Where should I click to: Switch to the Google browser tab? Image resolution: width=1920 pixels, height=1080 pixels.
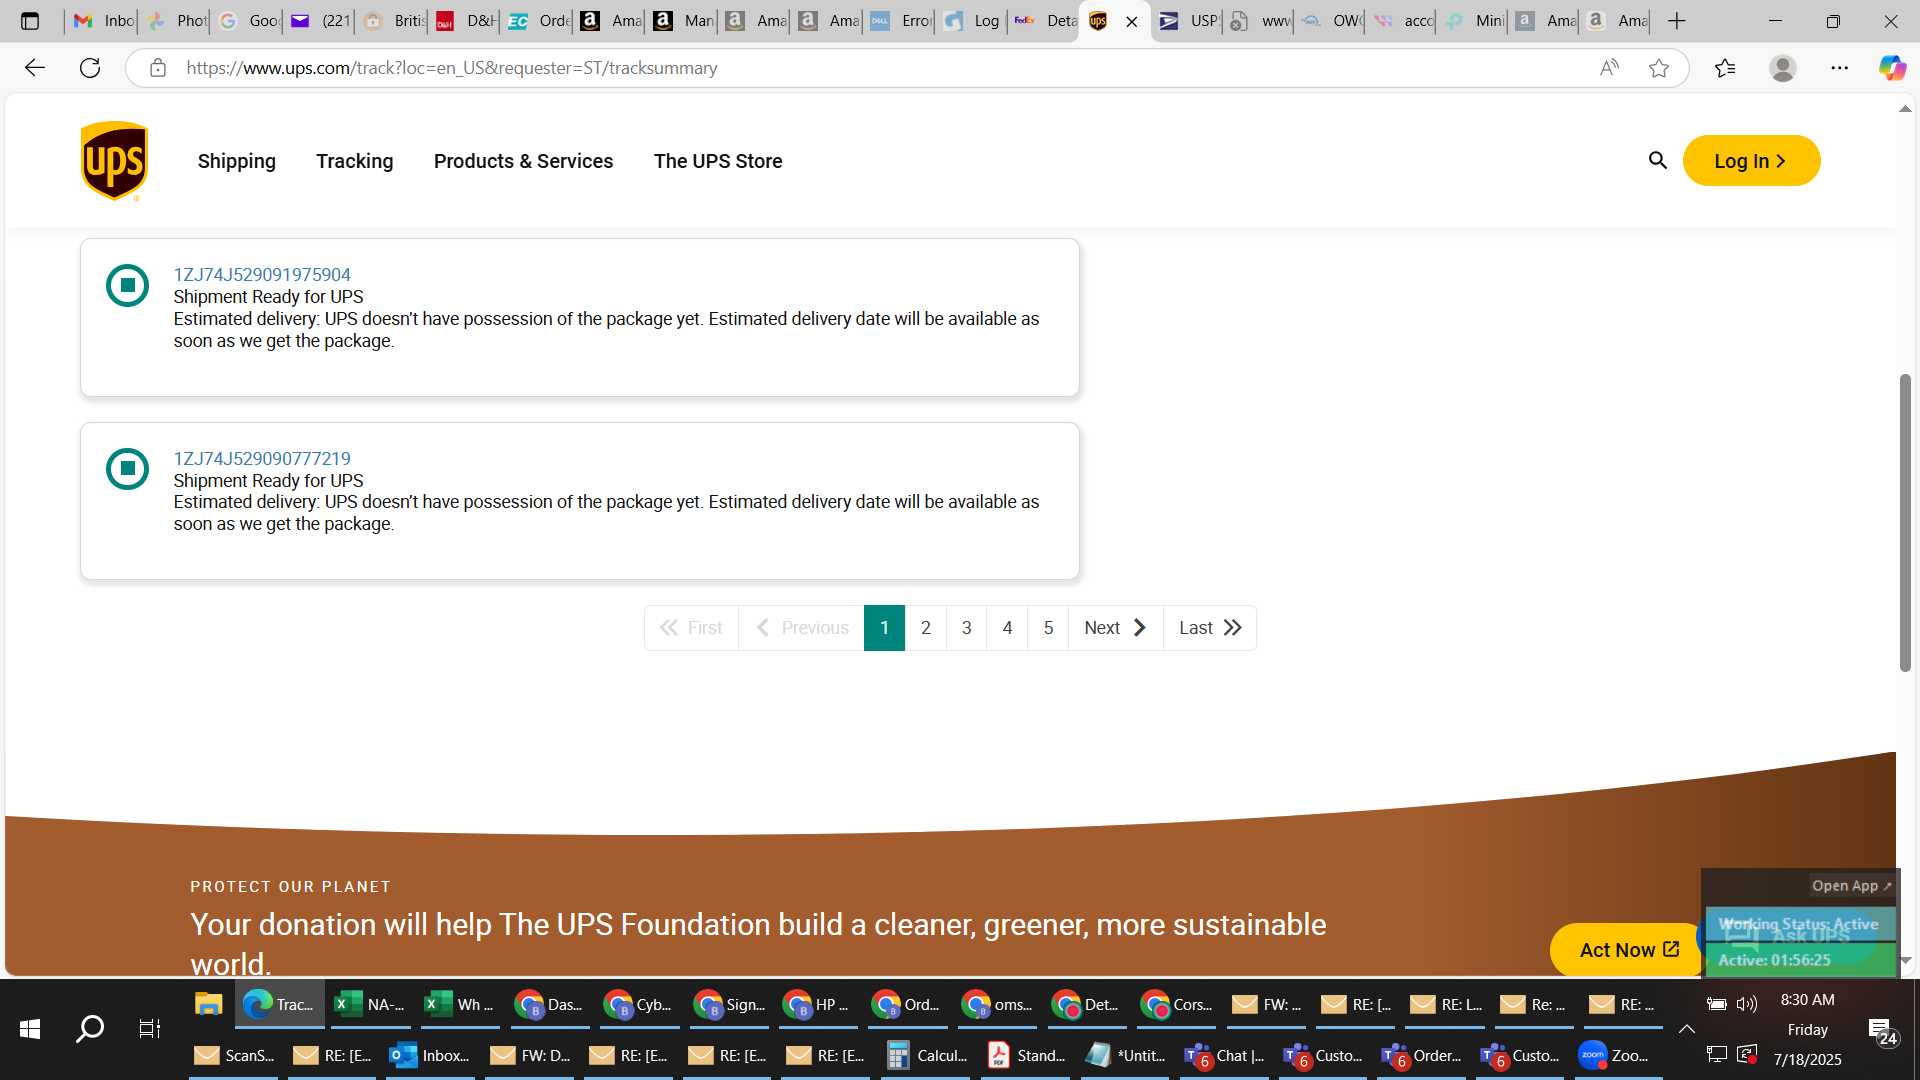pos(248,21)
